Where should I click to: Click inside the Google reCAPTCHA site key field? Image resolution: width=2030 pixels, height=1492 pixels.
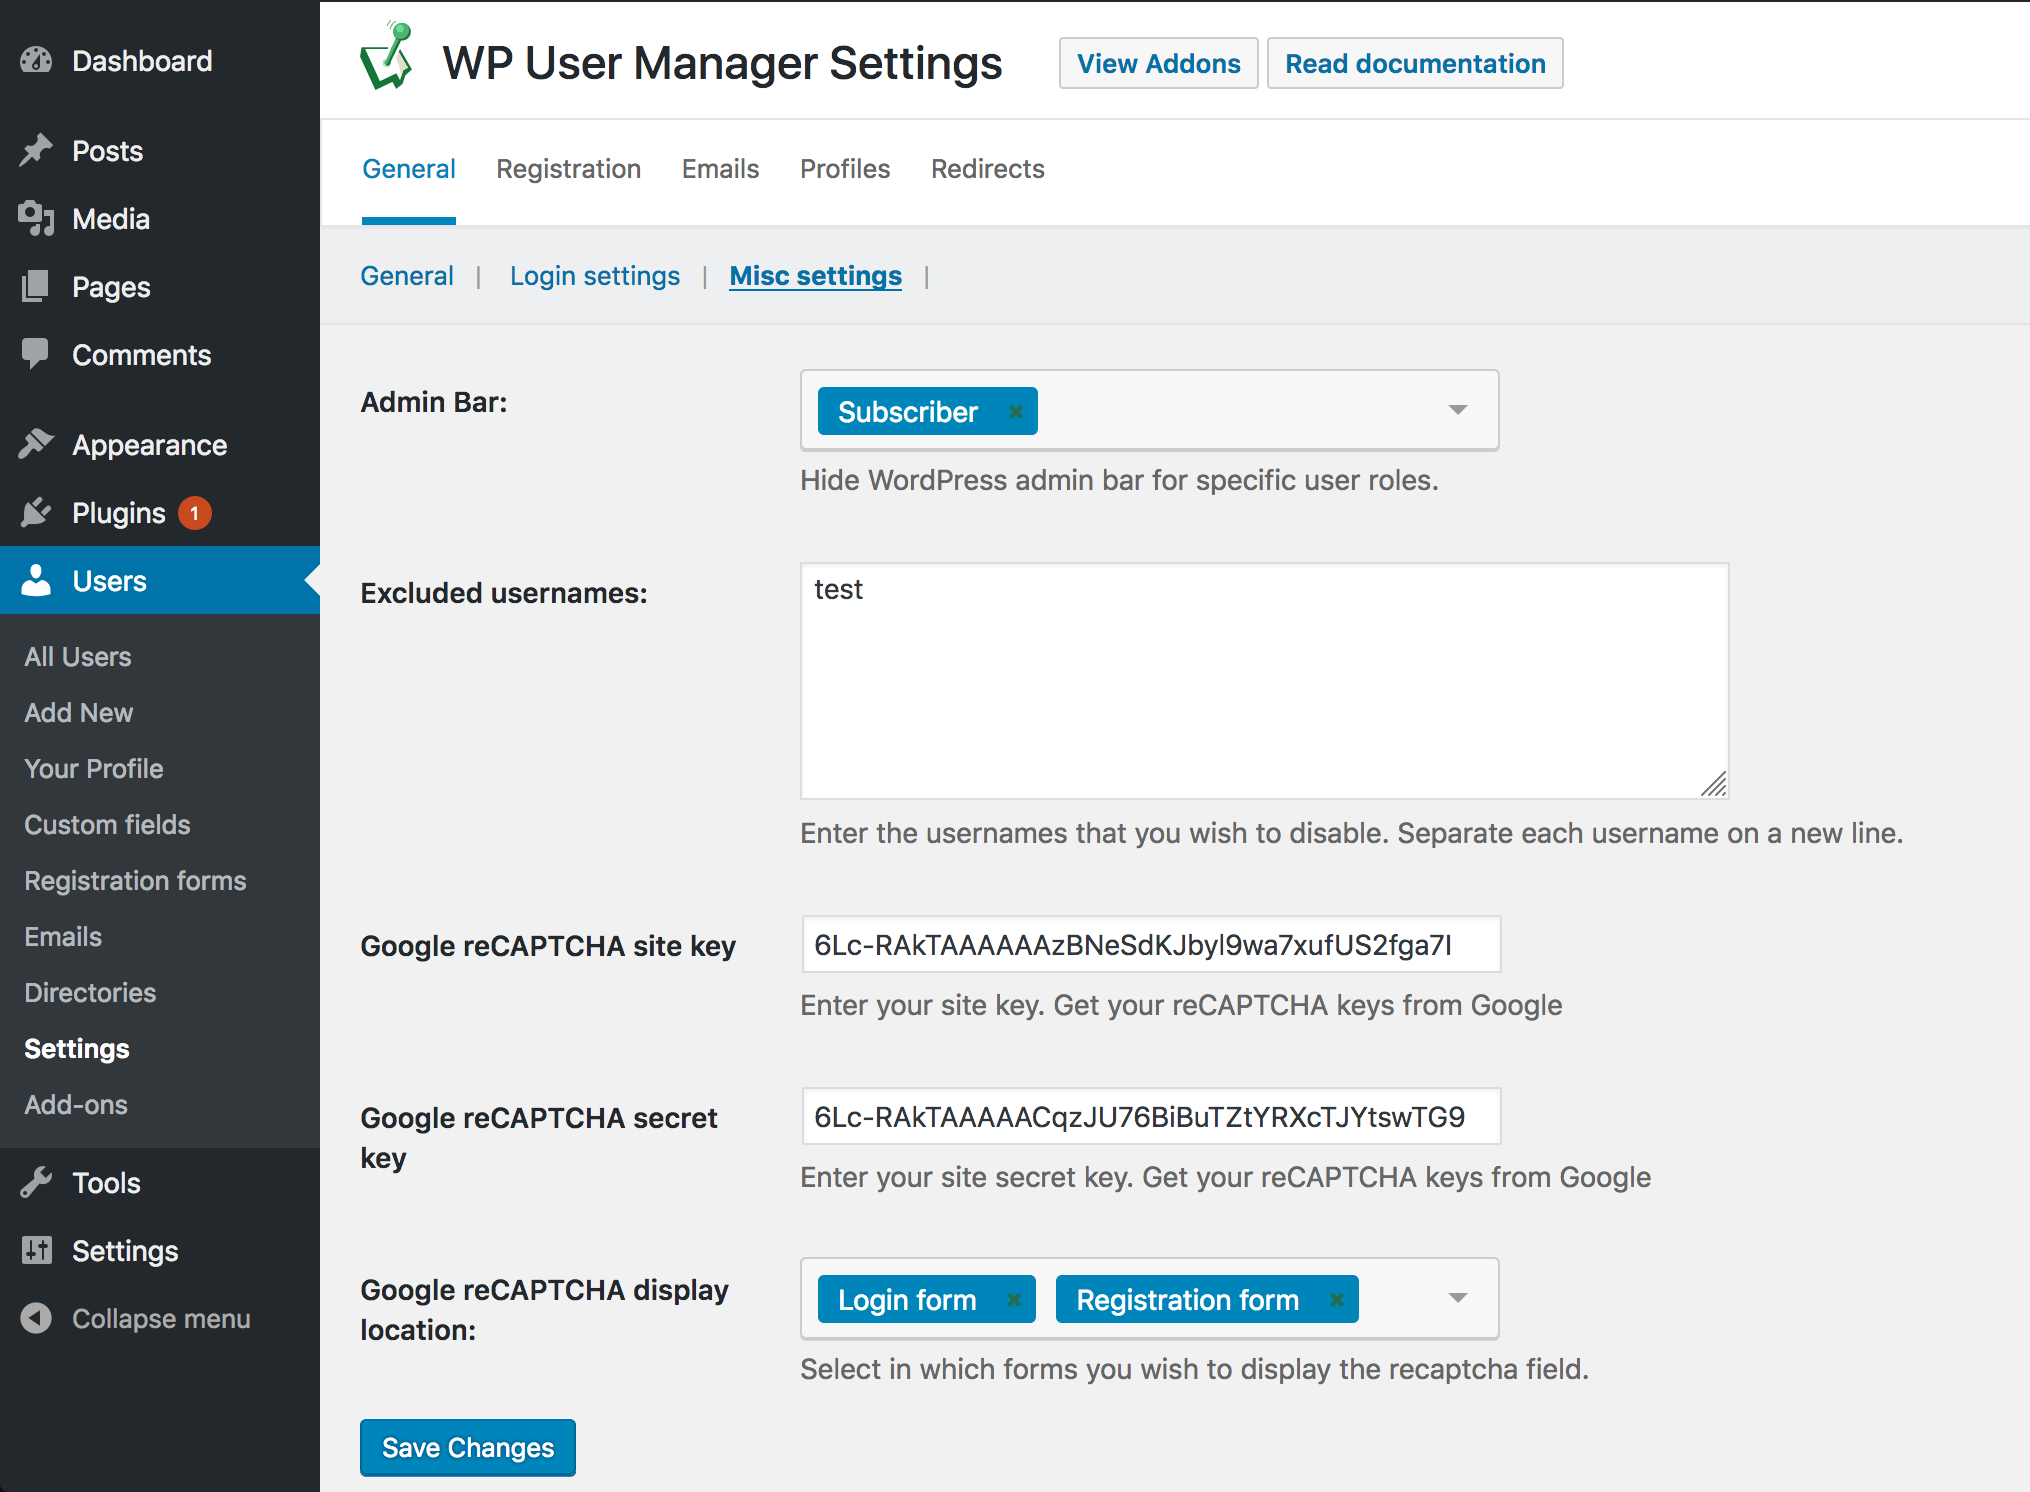[1150, 944]
